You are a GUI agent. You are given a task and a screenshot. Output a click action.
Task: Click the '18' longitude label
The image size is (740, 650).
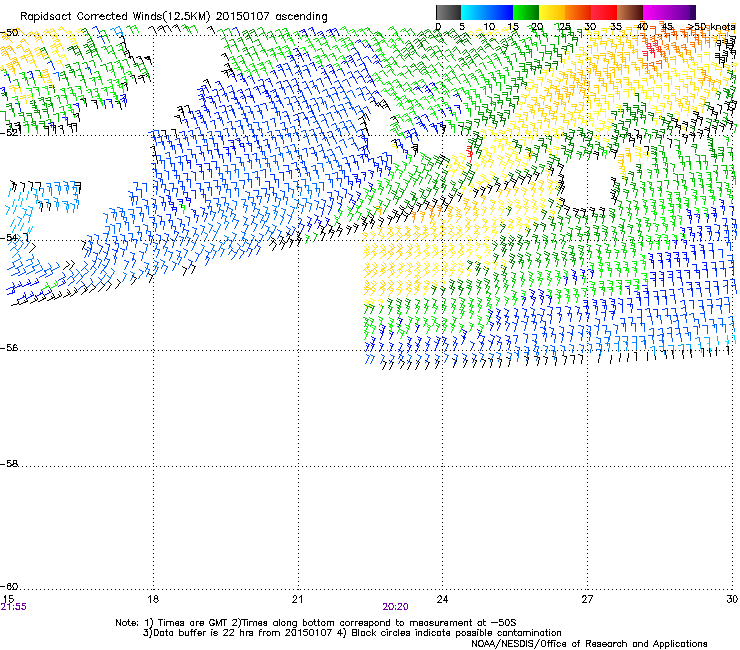(x=153, y=599)
